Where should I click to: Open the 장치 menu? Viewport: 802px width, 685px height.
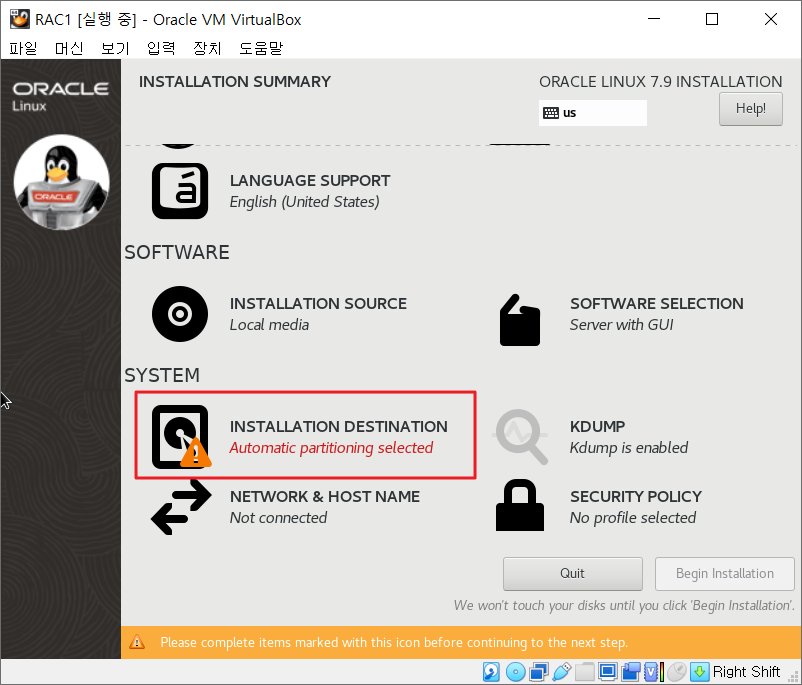pos(207,48)
